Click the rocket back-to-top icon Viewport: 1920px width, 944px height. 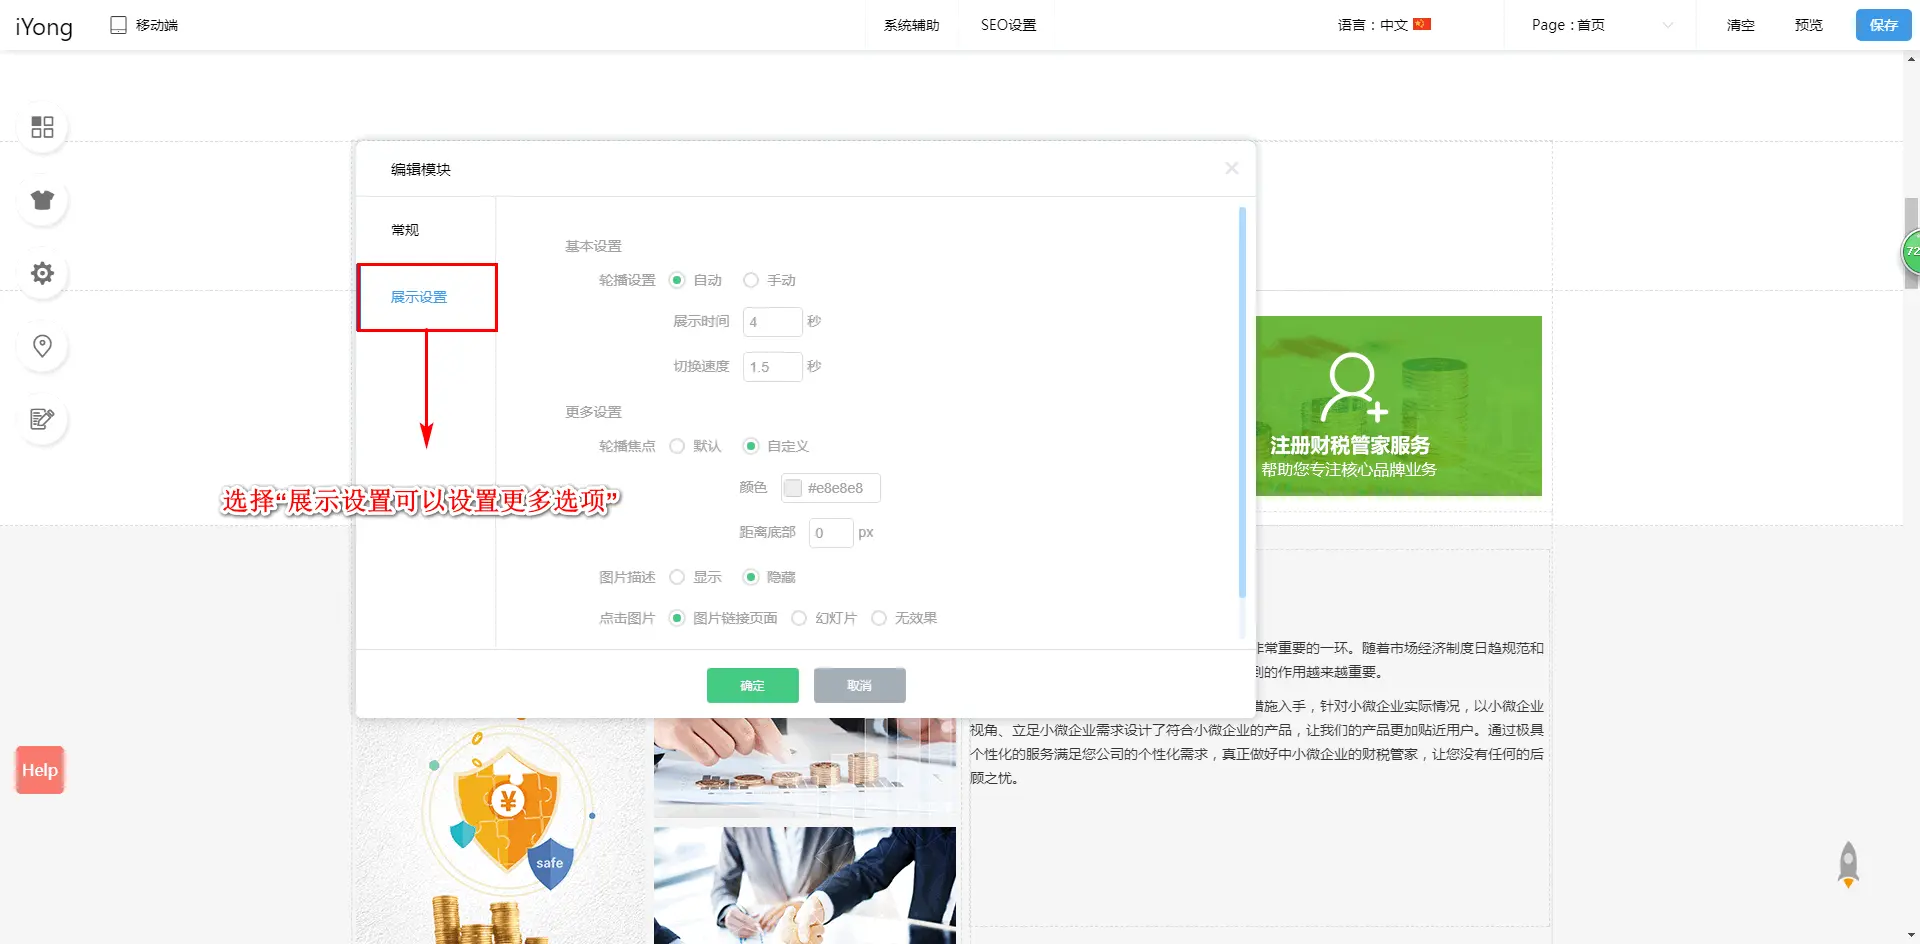point(1847,863)
